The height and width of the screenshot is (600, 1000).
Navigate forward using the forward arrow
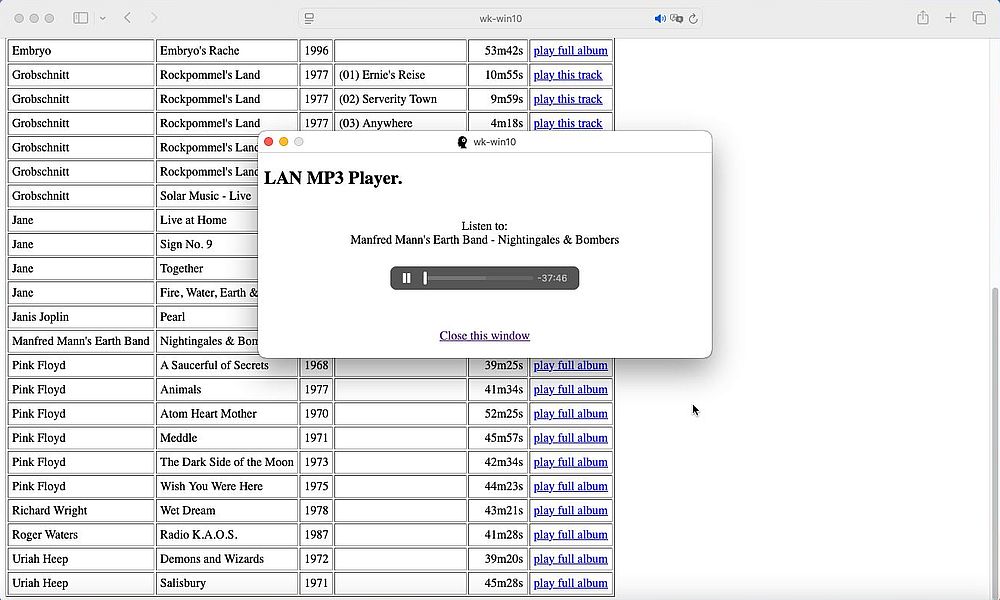(153, 17)
